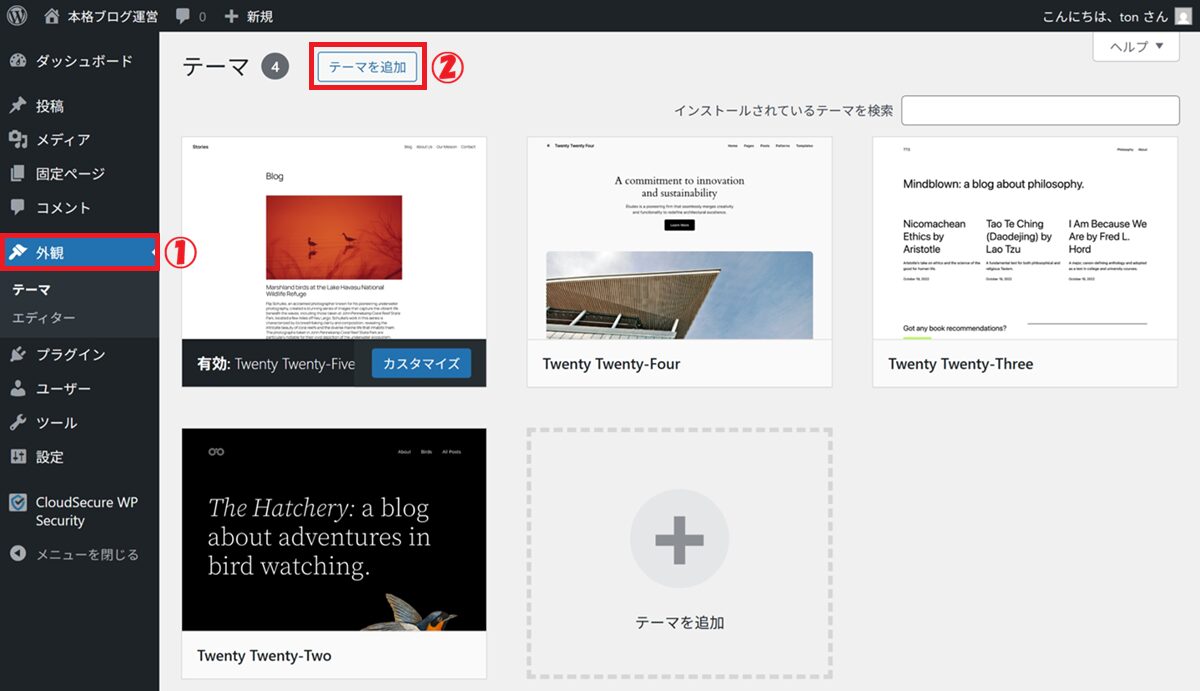The height and width of the screenshot is (691, 1200).
Task: Click the installed themes search field
Action: click(x=1040, y=110)
